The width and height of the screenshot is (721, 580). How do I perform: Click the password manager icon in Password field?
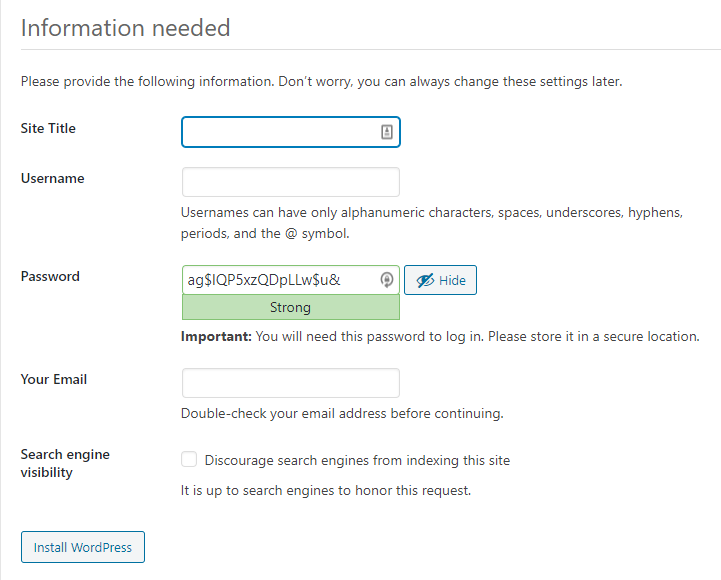point(387,280)
